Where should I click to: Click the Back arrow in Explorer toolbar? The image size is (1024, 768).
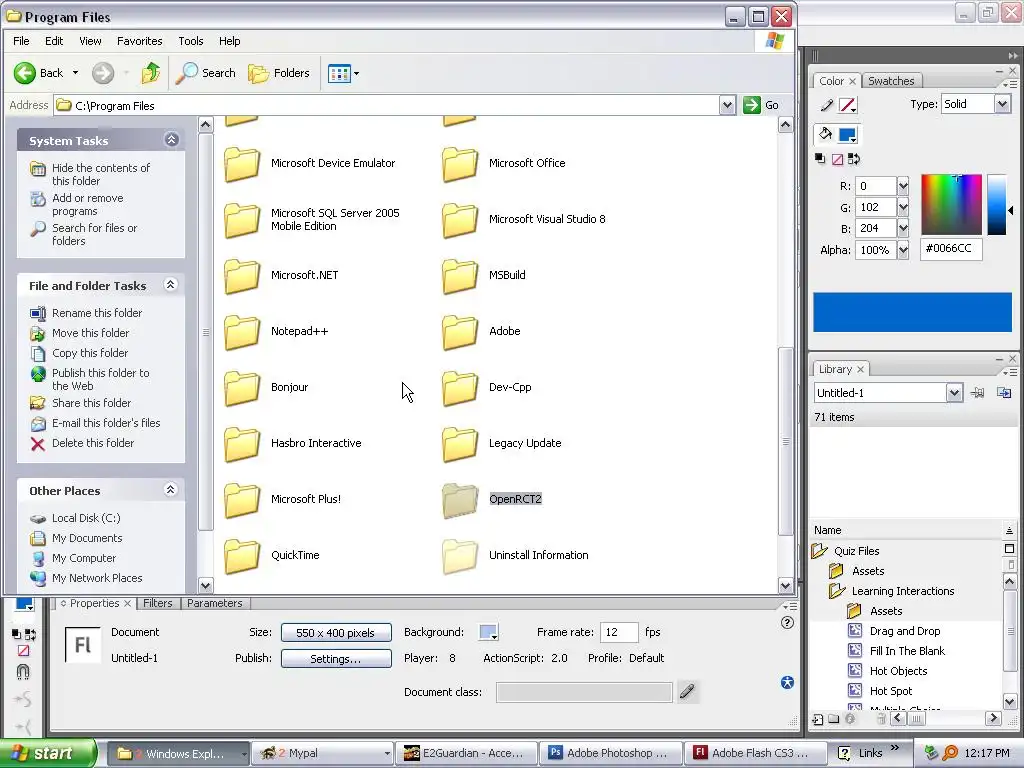pyautogui.click(x=25, y=73)
